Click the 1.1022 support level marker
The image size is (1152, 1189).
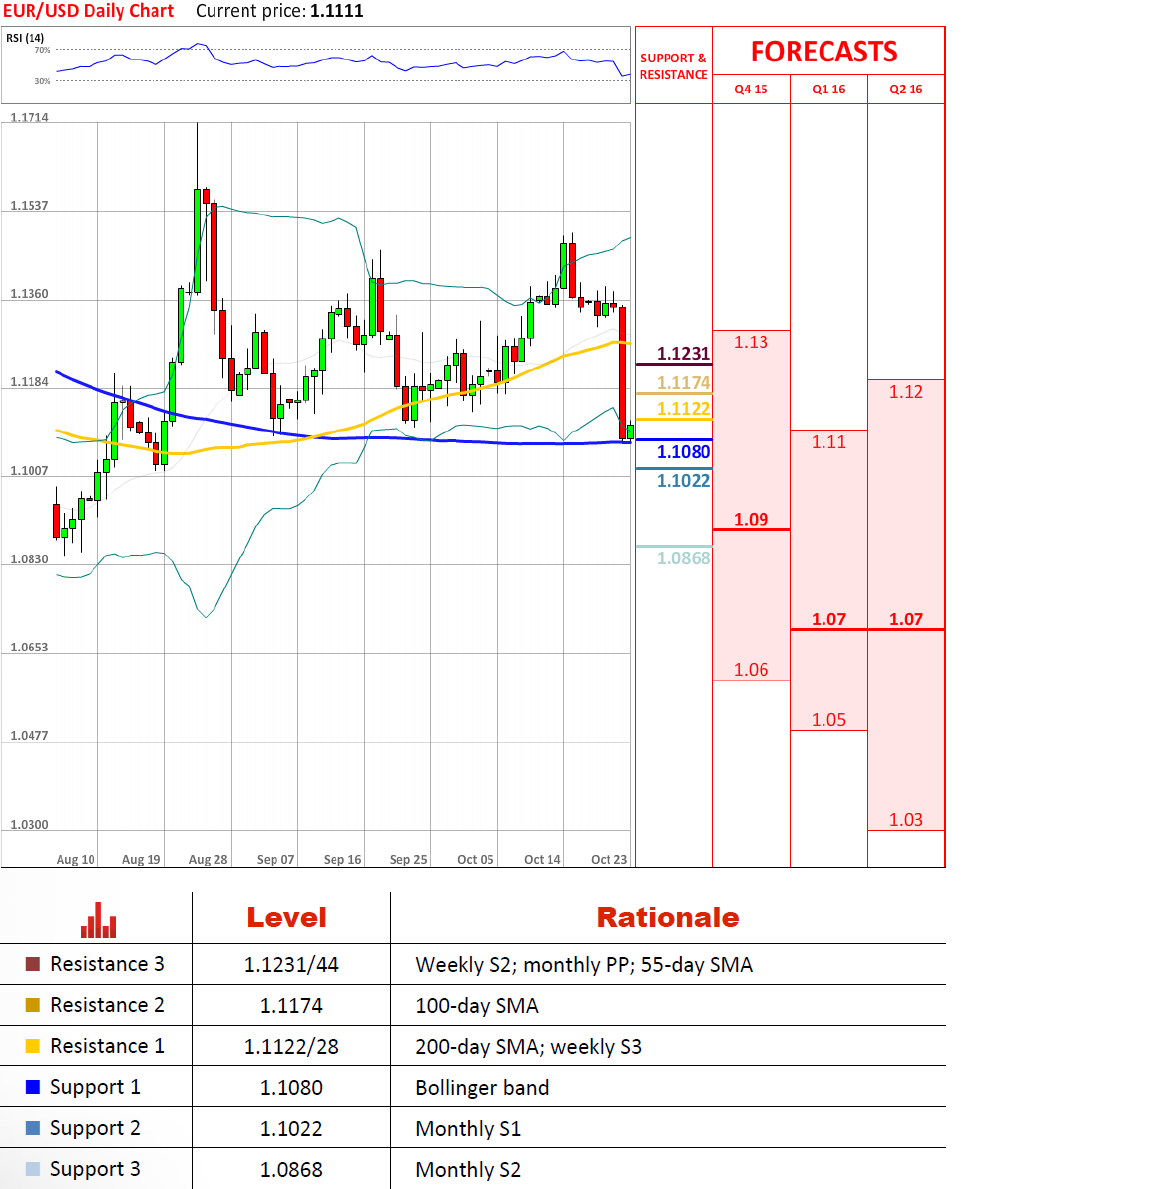tap(683, 480)
